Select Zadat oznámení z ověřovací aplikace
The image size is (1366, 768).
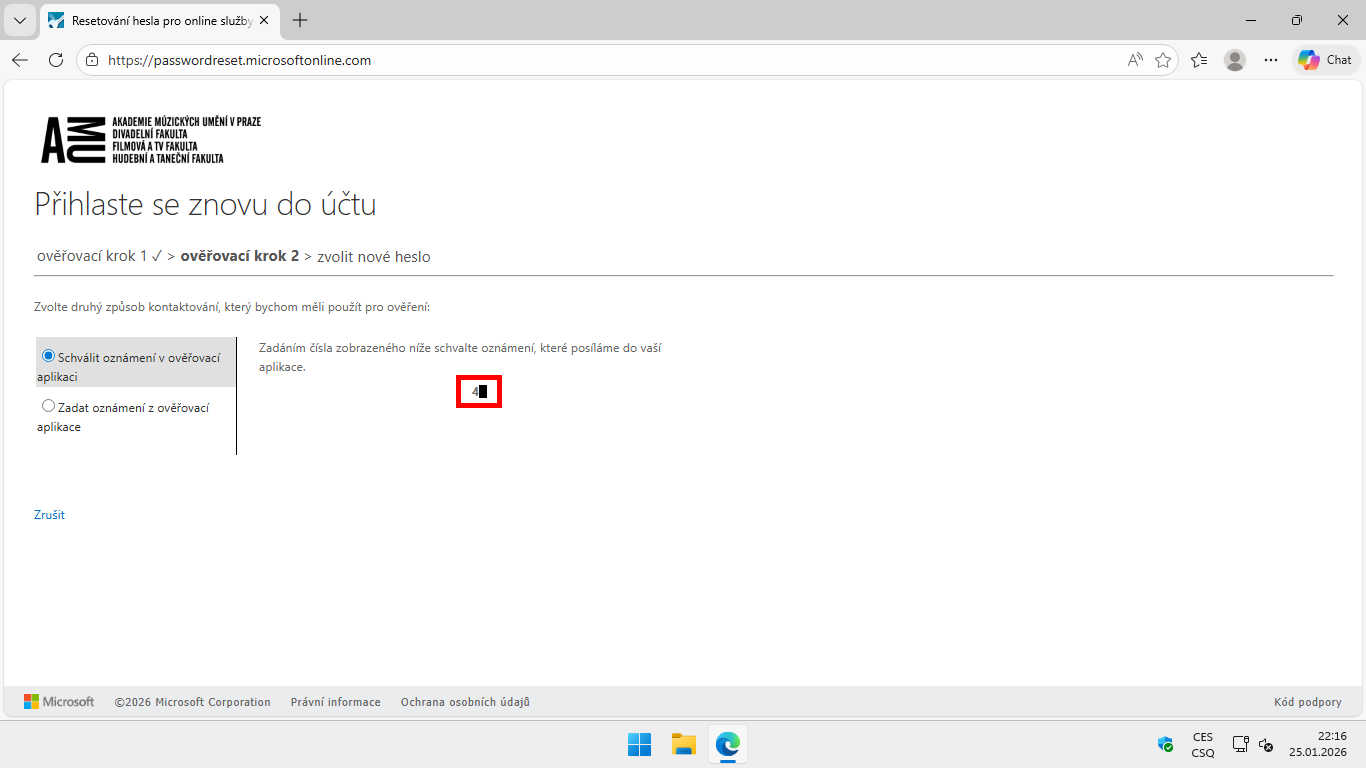[x=48, y=405]
